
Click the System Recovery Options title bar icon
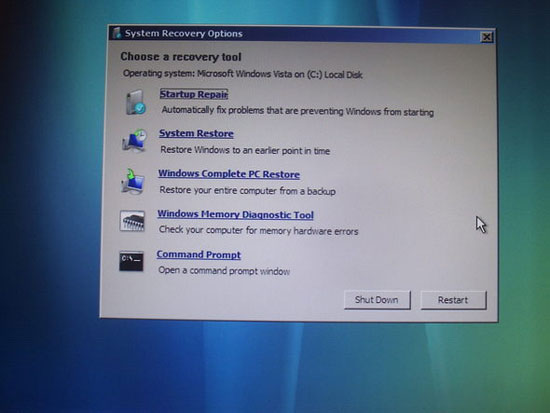pyautogui.click(x=117, y=33)
